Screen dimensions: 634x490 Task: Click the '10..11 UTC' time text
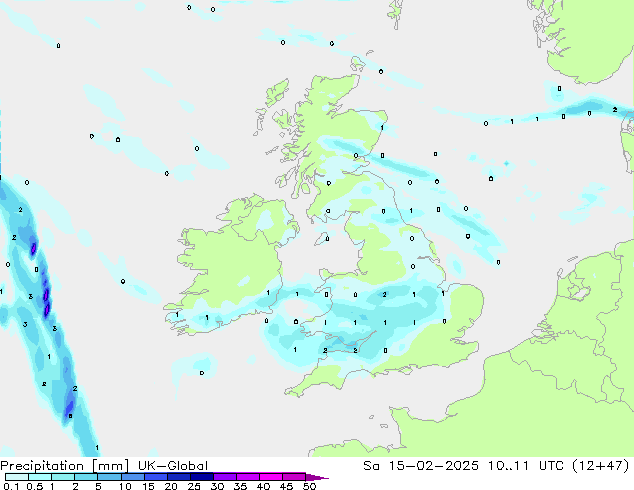525,466
